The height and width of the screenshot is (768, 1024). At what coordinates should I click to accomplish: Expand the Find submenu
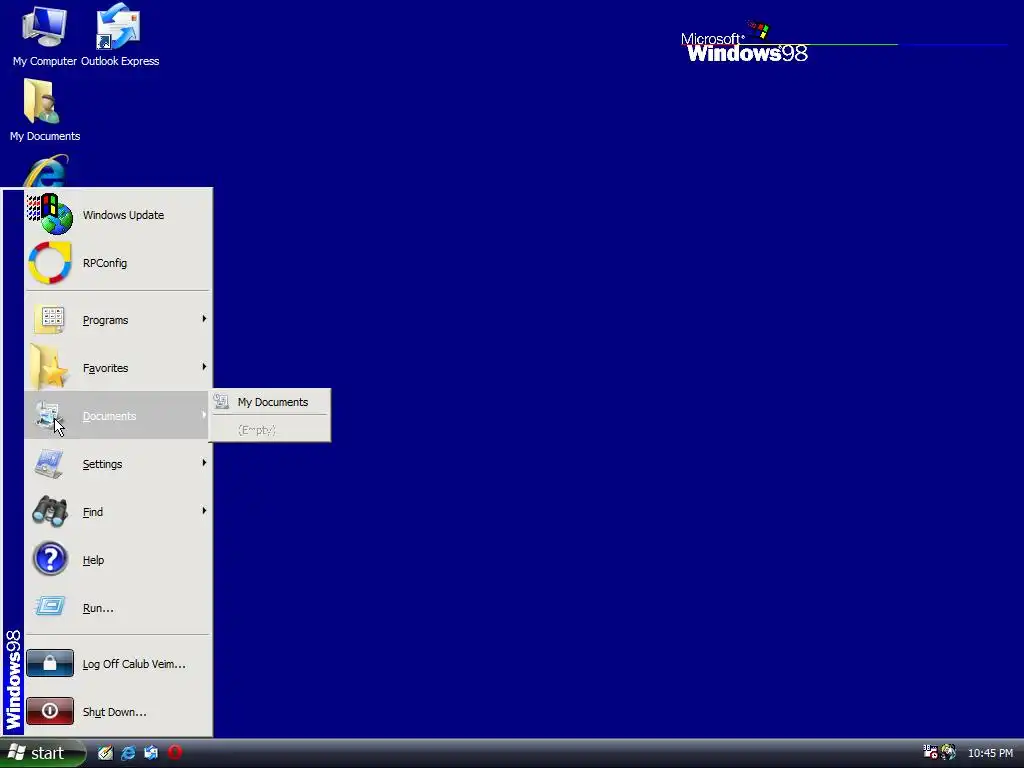point(118,512)
